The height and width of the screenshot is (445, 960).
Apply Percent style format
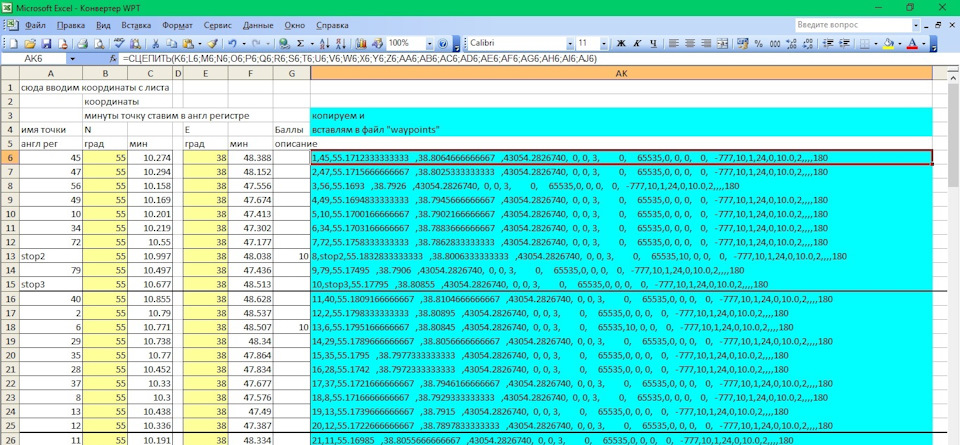point(759,44)
